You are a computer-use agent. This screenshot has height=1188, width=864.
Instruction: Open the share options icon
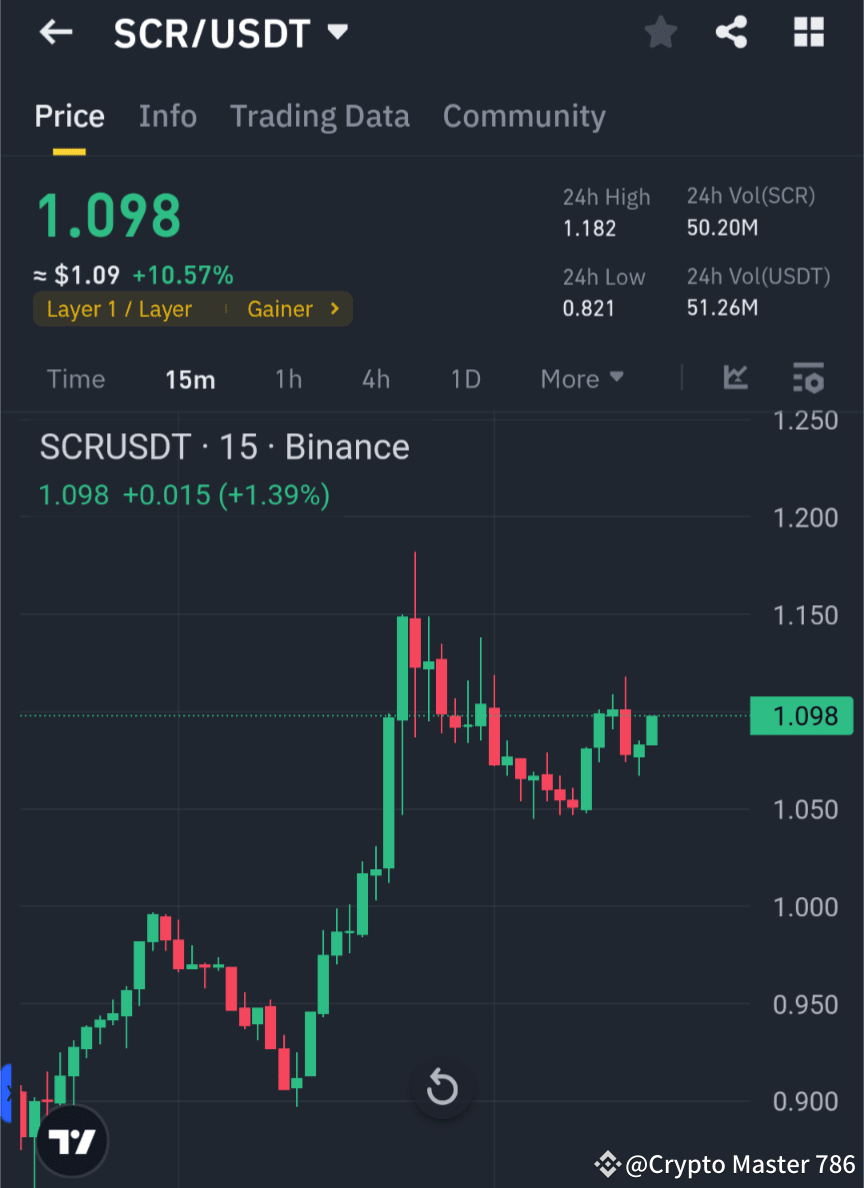pyautogui.click(x=732, y=32)
